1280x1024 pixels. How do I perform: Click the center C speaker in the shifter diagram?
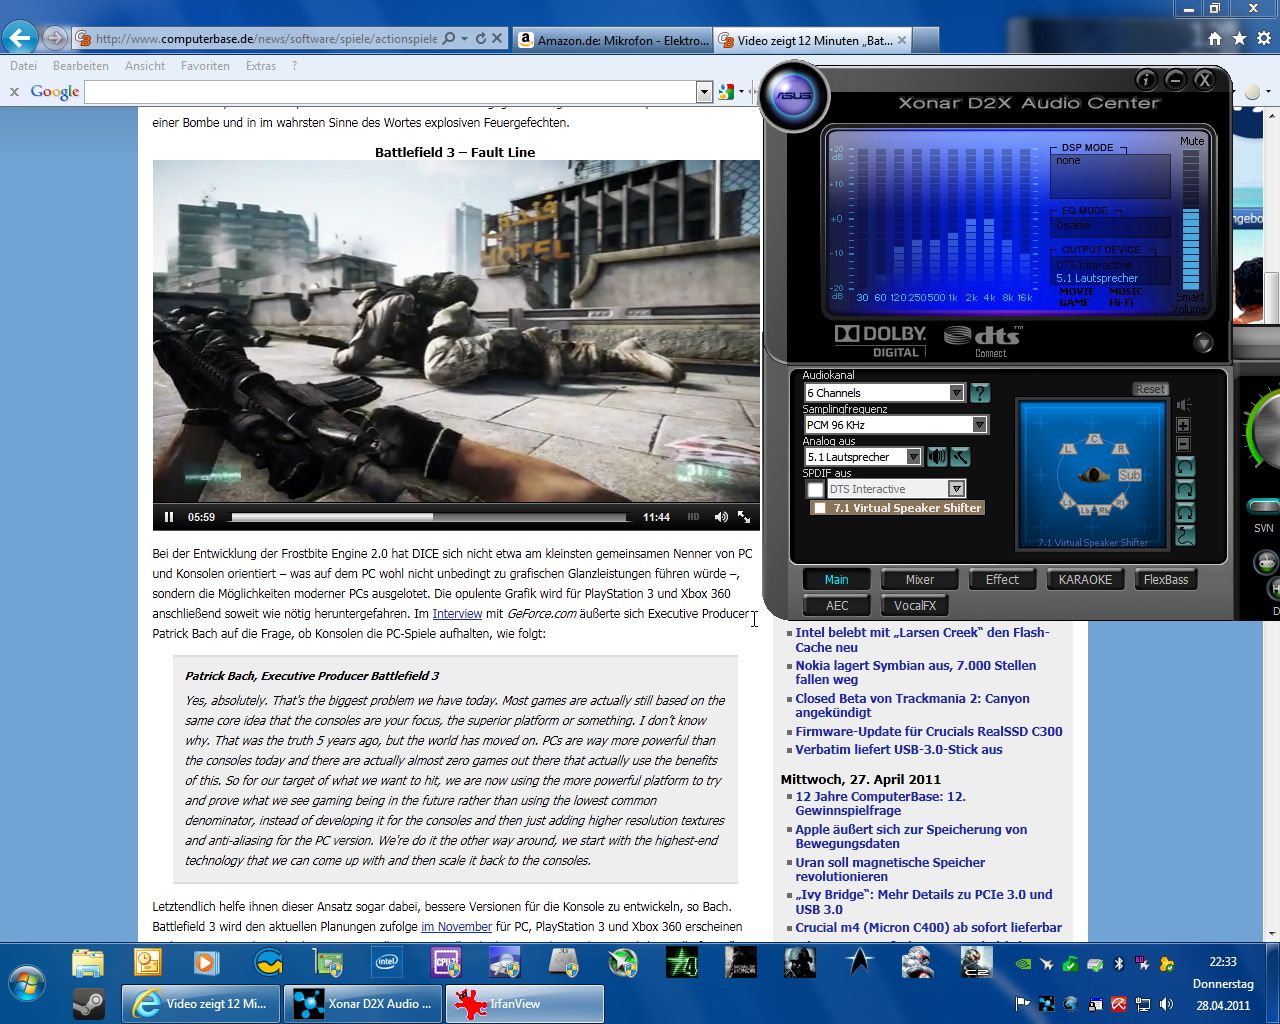pyautogui.click(x=1094, y=440)
